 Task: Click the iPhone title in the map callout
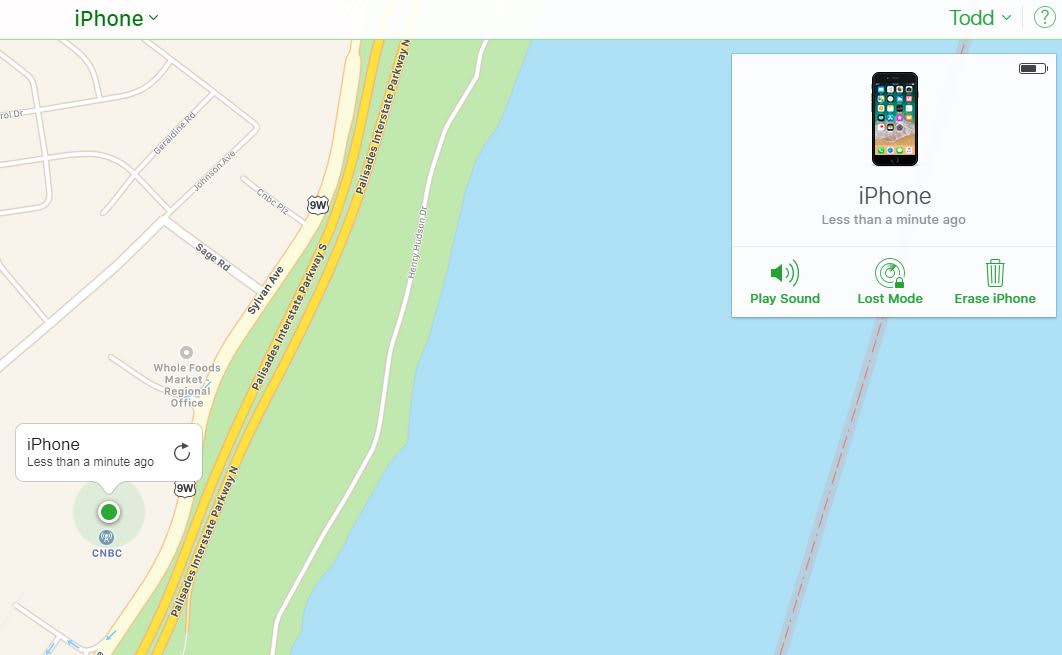point(54,444)
